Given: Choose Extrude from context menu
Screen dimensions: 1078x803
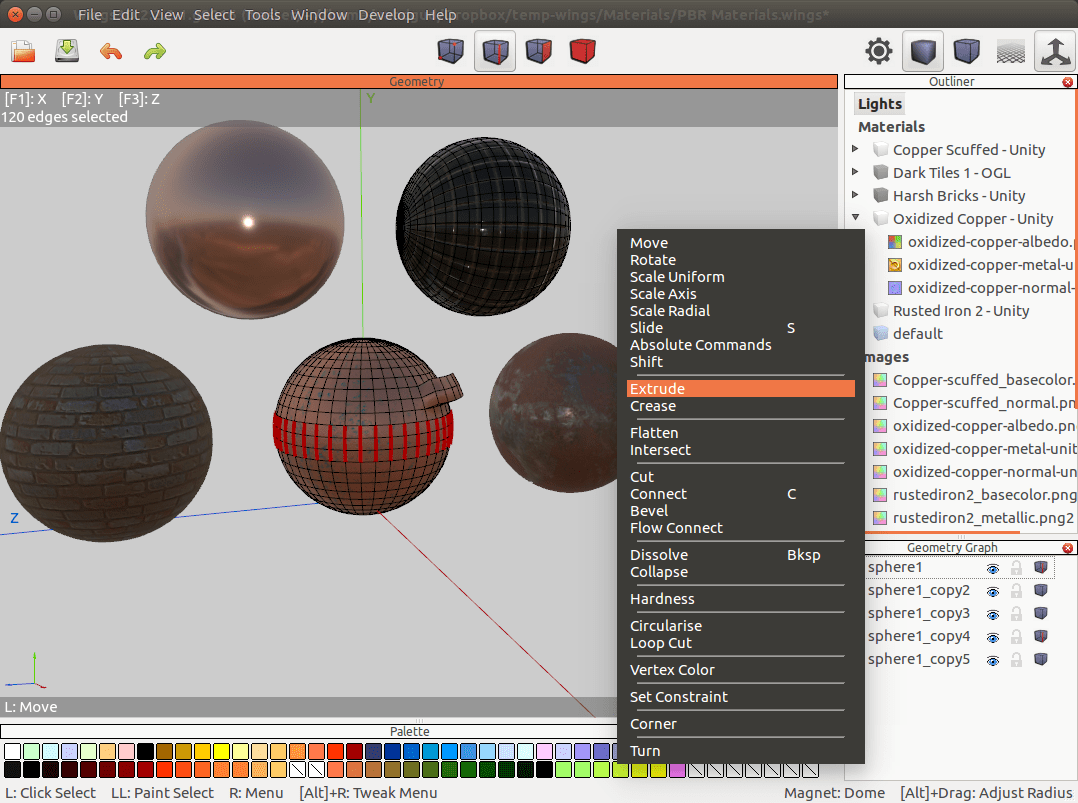Looking at the screenshot, I should tap(740, 388).
